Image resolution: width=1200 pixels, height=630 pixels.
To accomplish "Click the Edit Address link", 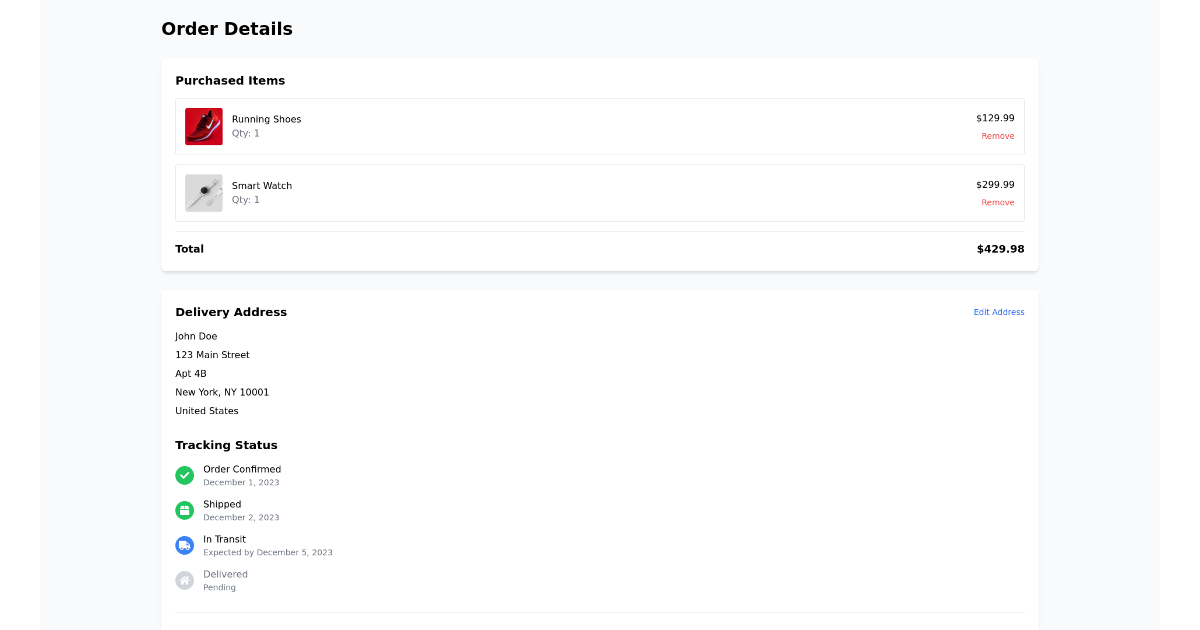I will click(x=999, y=311).
